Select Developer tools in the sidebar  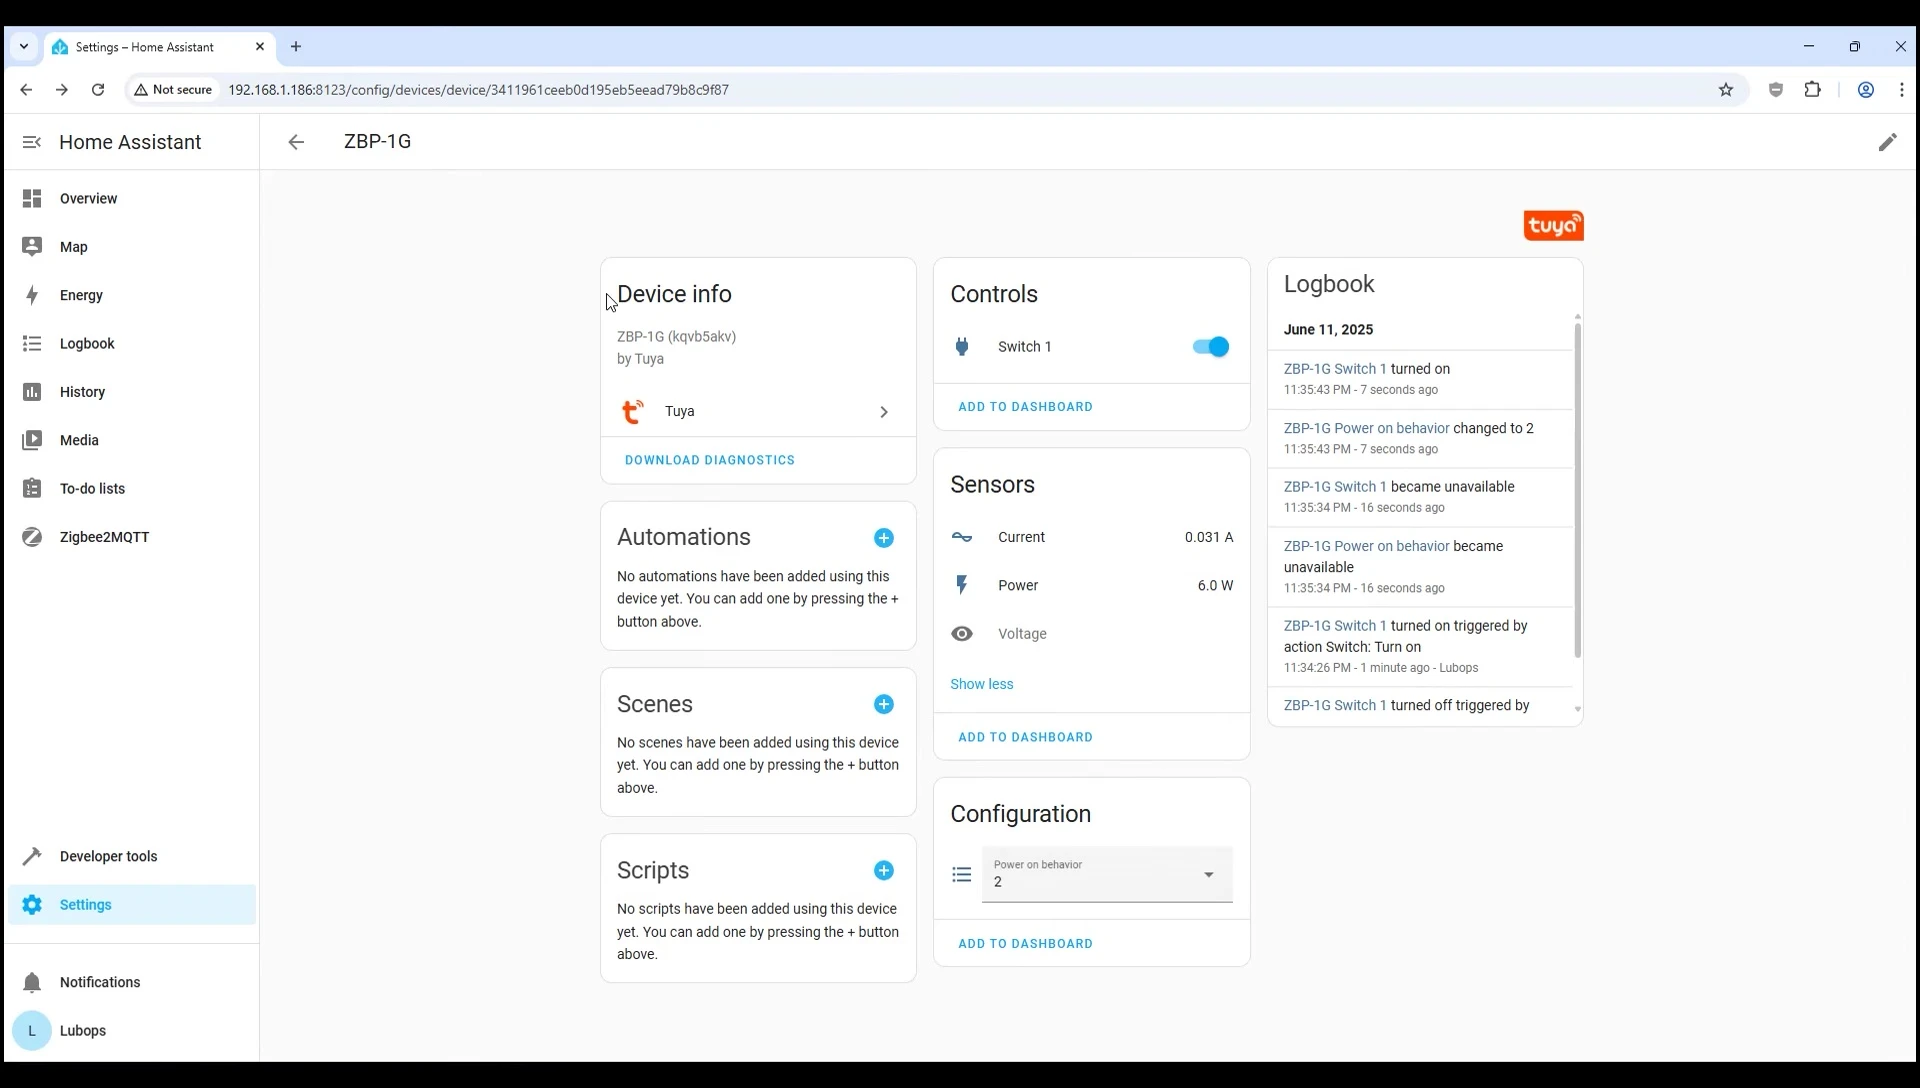pos(132,856)
